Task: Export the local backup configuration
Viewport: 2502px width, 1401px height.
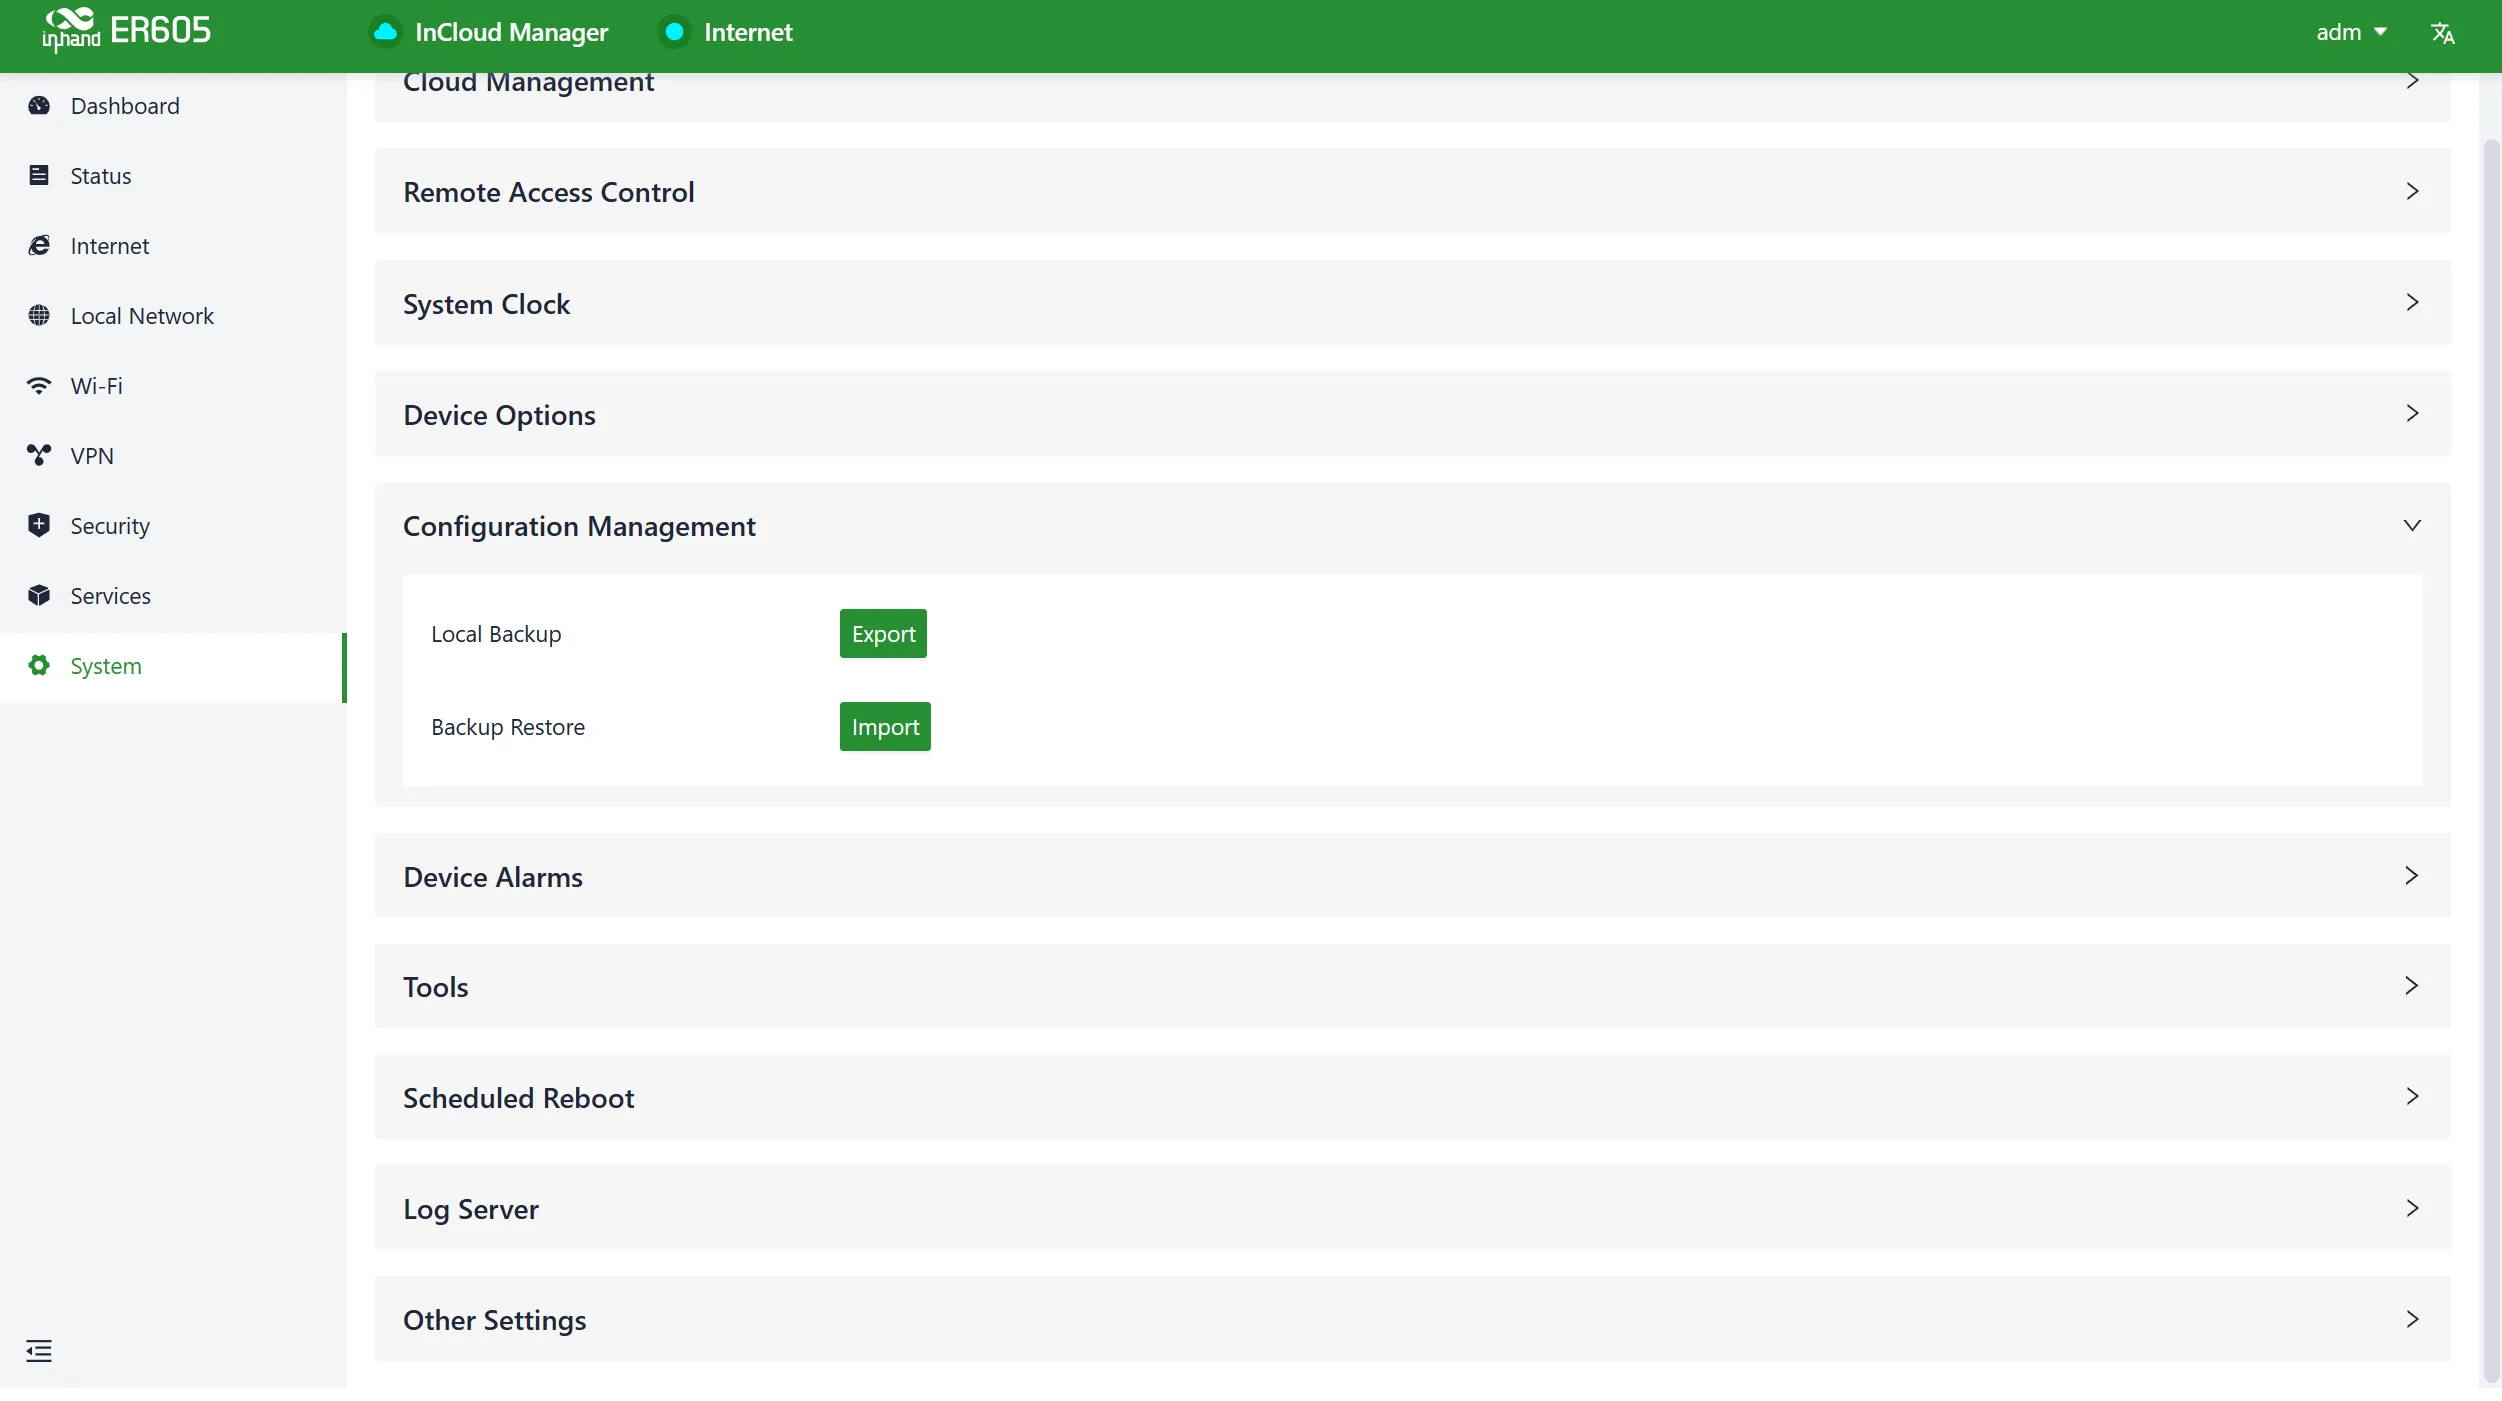Action: pyautogui.click(x=883, y=634)
